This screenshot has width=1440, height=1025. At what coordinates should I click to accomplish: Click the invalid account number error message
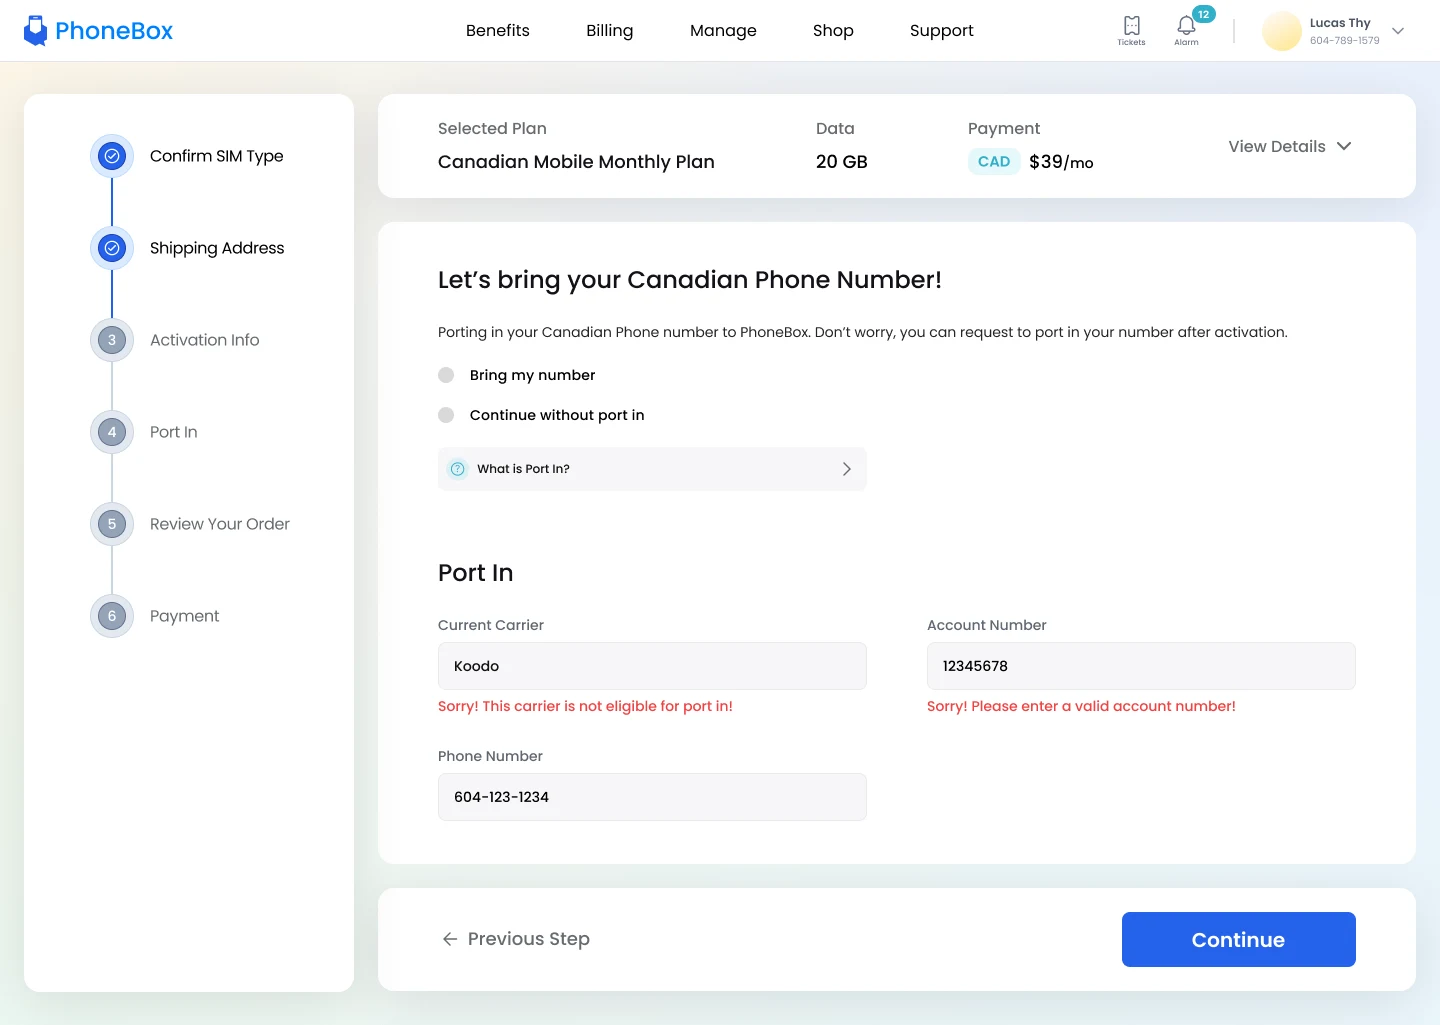click(1081, 706)
